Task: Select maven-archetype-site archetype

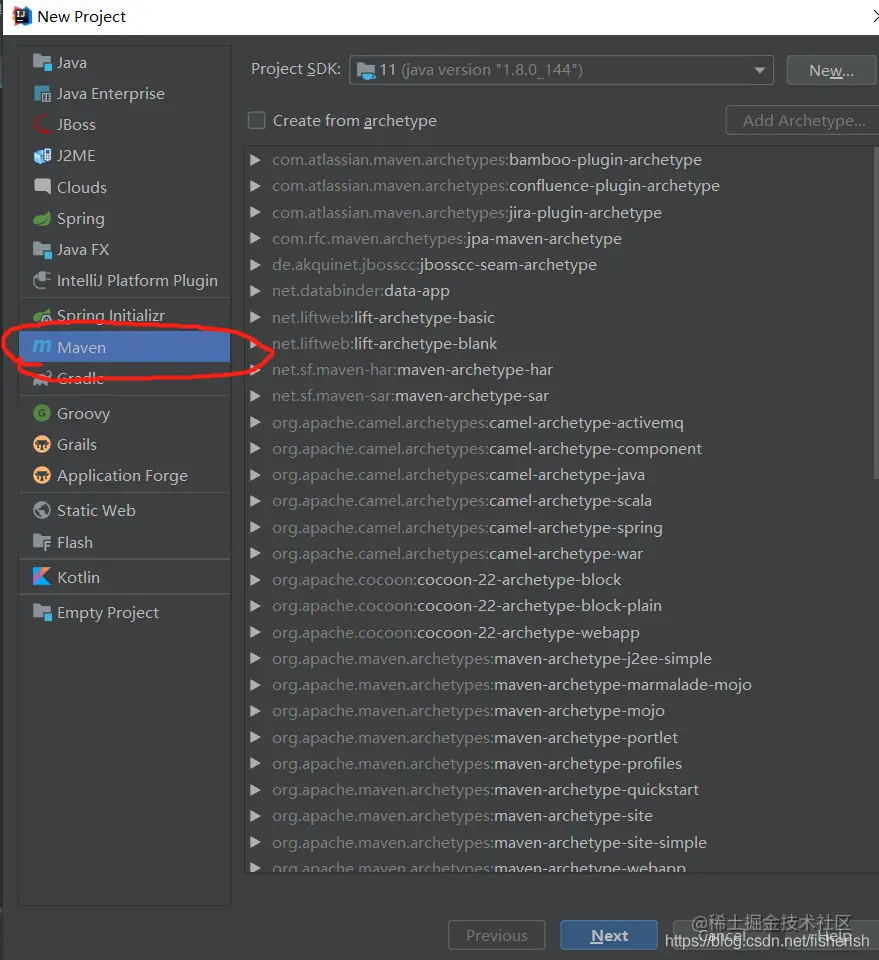Action: pos(462,816)
